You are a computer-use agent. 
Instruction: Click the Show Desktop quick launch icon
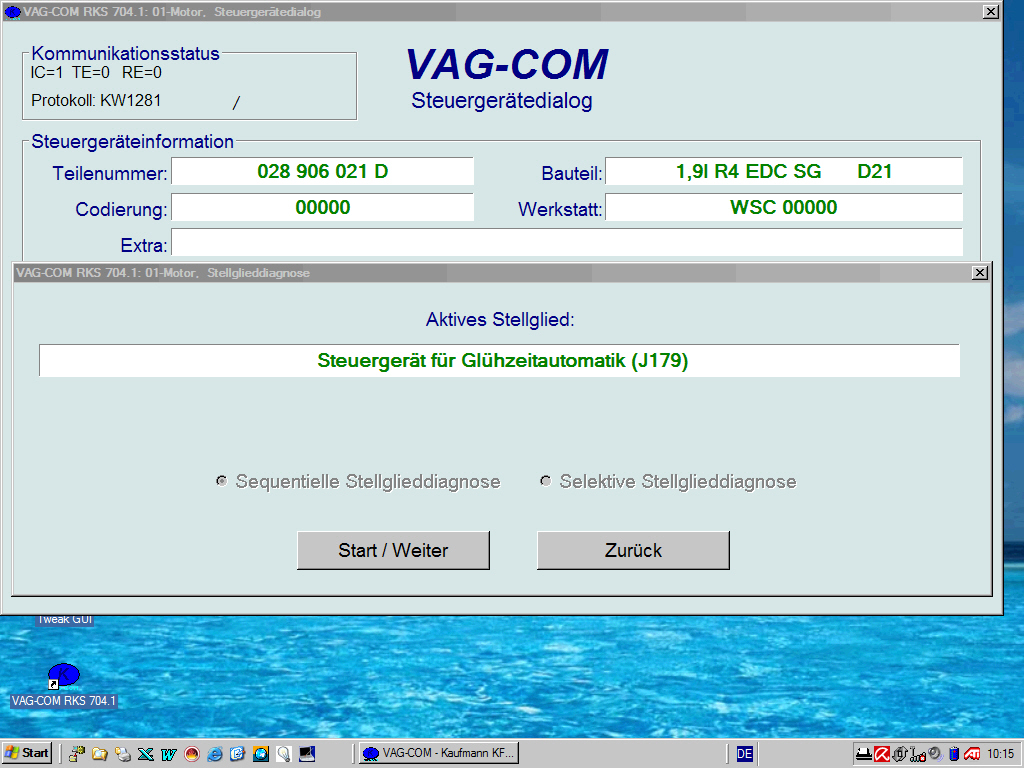coord(307,754)
